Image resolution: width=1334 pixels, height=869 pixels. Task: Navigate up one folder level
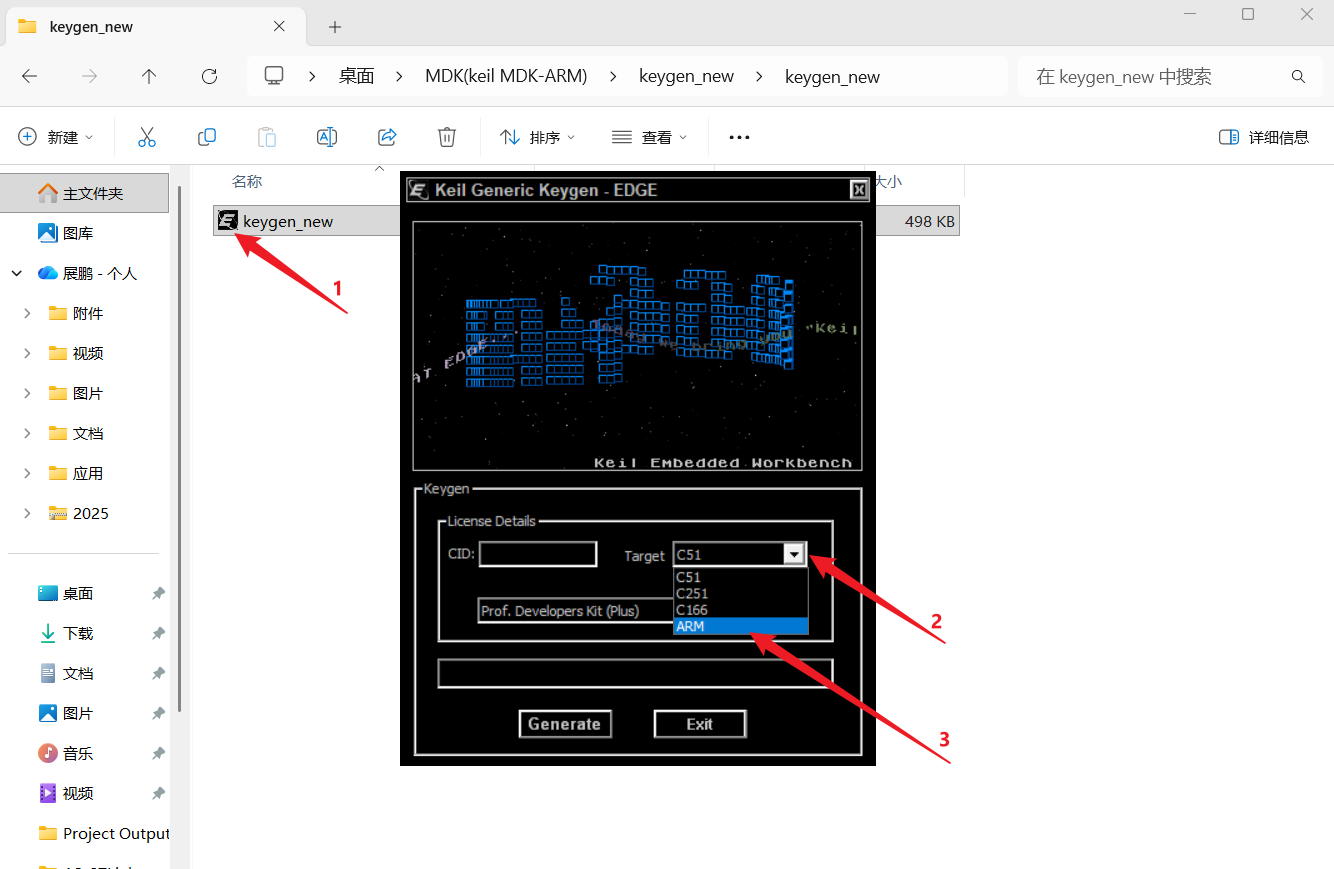click(x=149, y=76)
